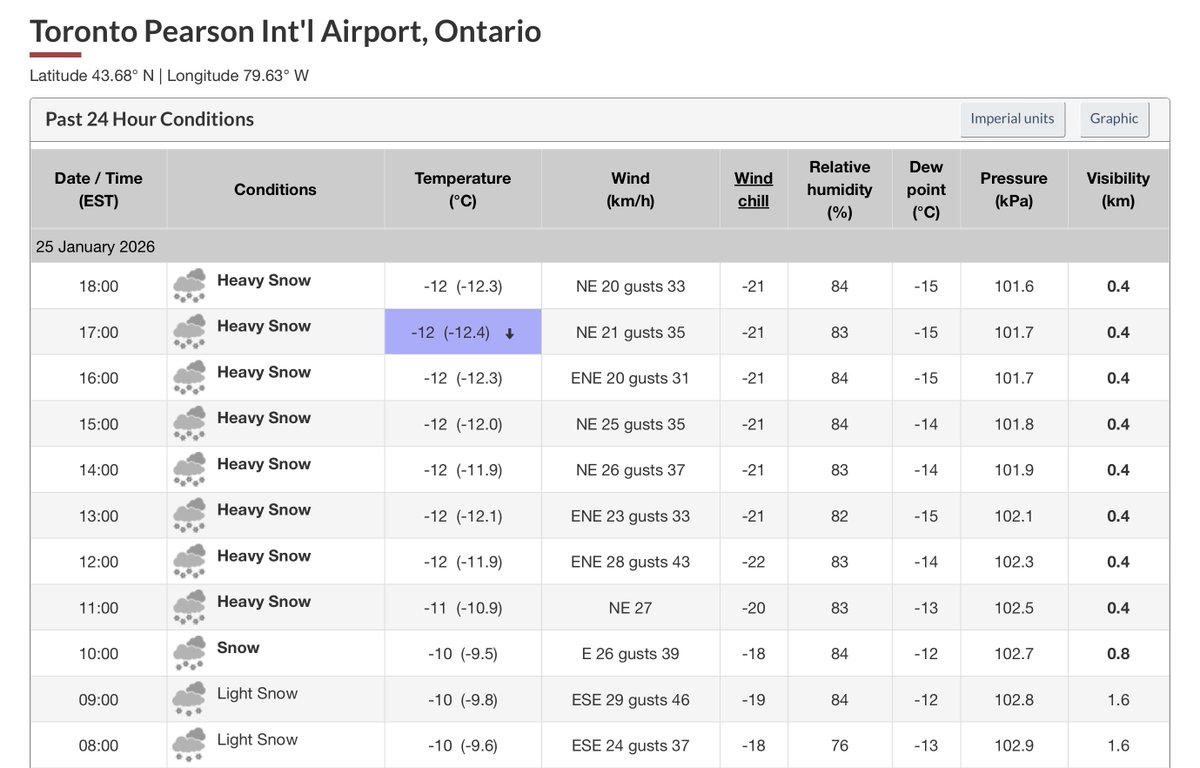Click dew point -13 in 11:00 row
Image resolution: width=1200 pixels, height=768 pixels.
pos(926,608)
